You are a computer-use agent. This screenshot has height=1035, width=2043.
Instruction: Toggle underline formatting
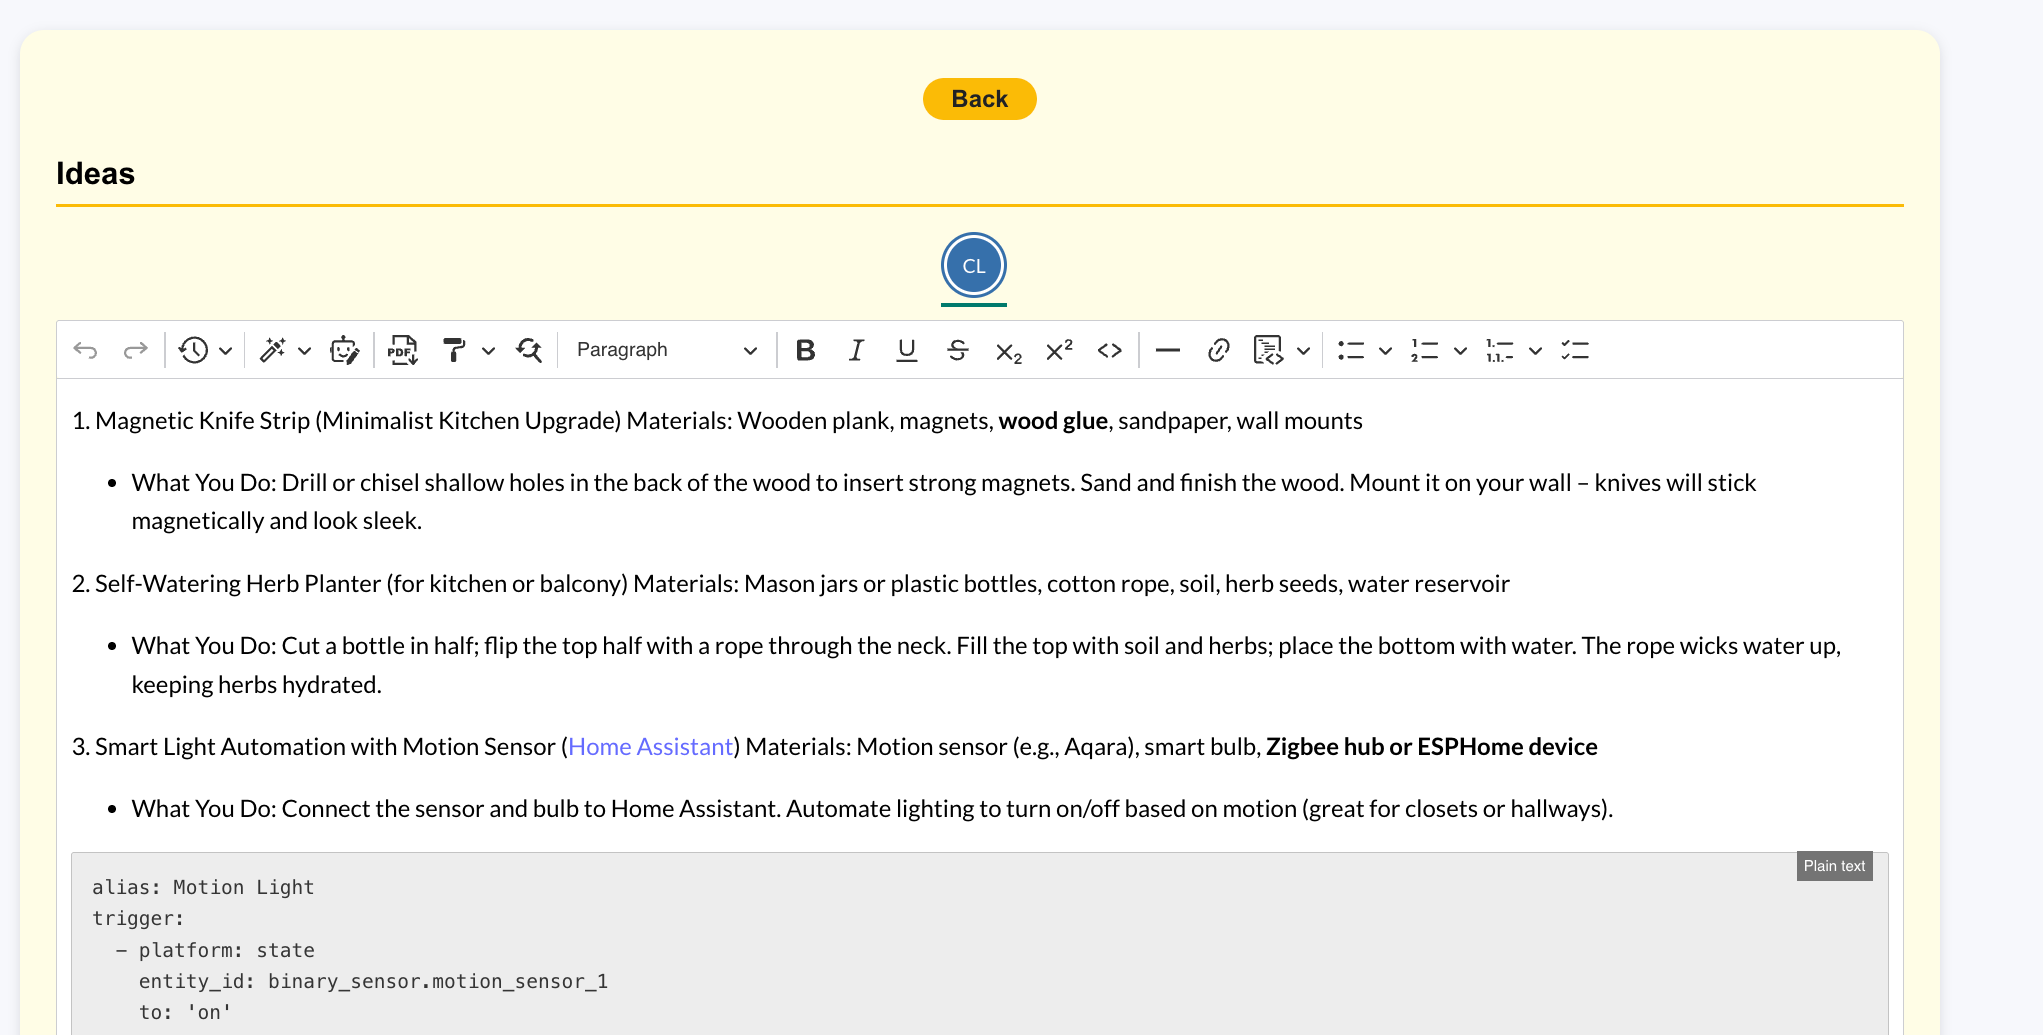tap(907, 350)
